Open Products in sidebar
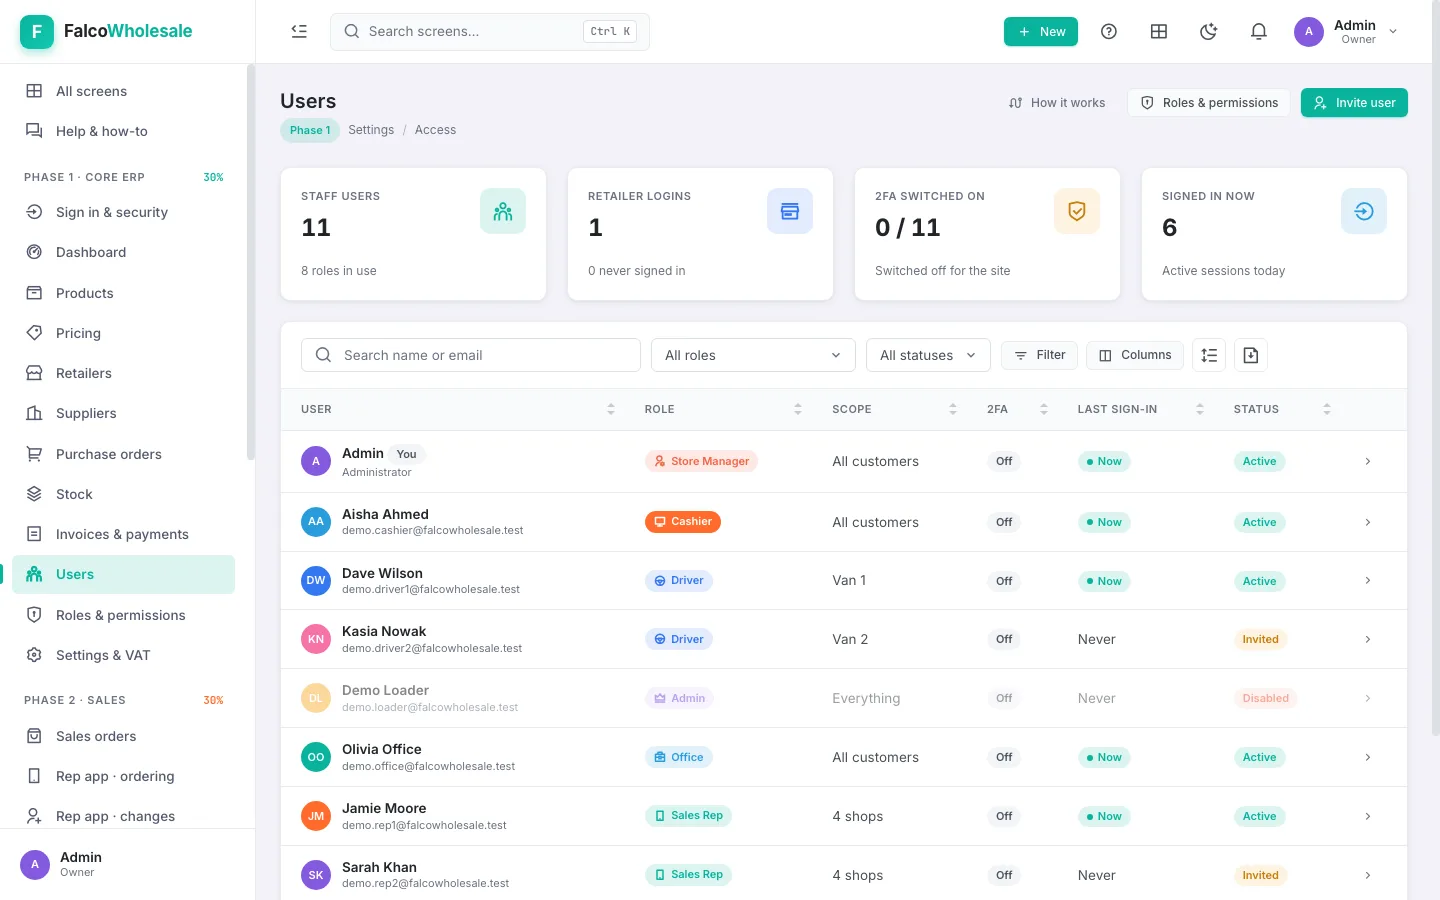 [x=124, y=293]
